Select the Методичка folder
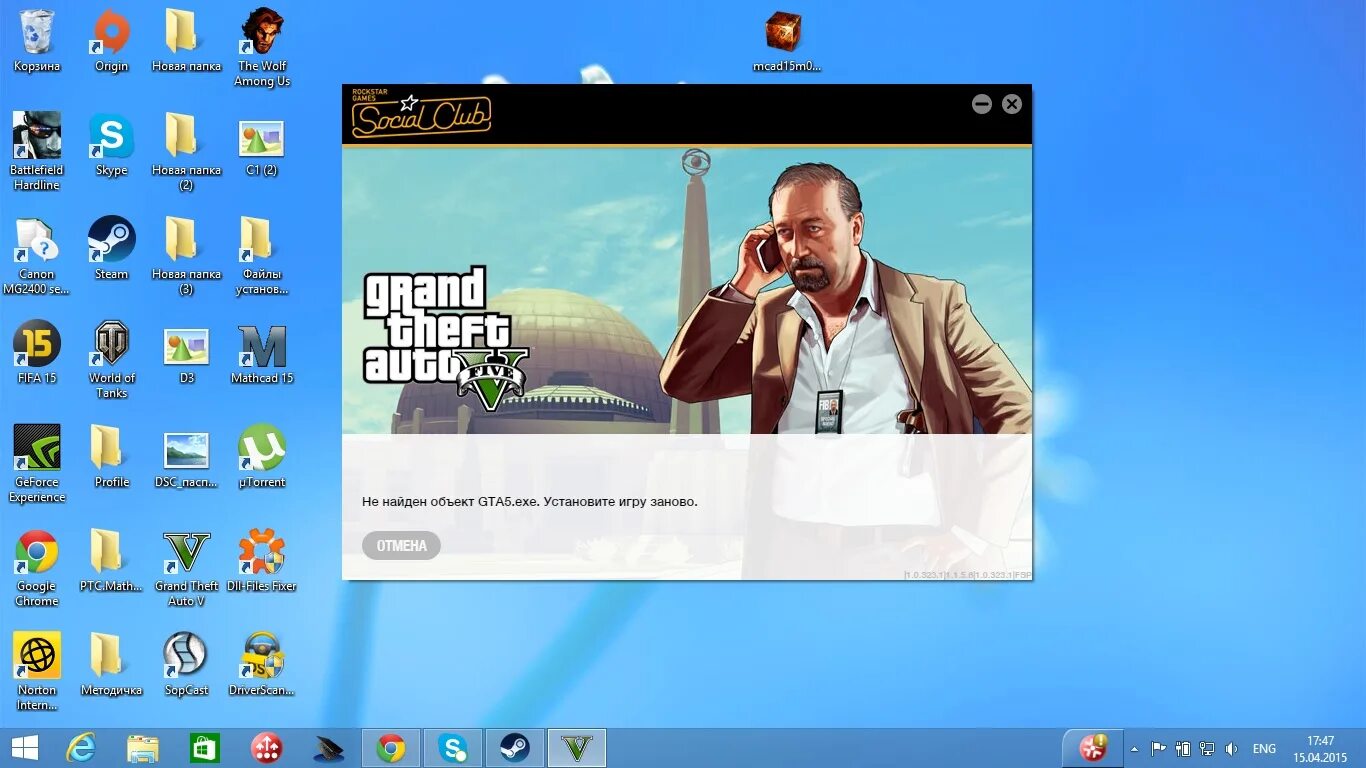1366x768 pixels. click(111, 665)
